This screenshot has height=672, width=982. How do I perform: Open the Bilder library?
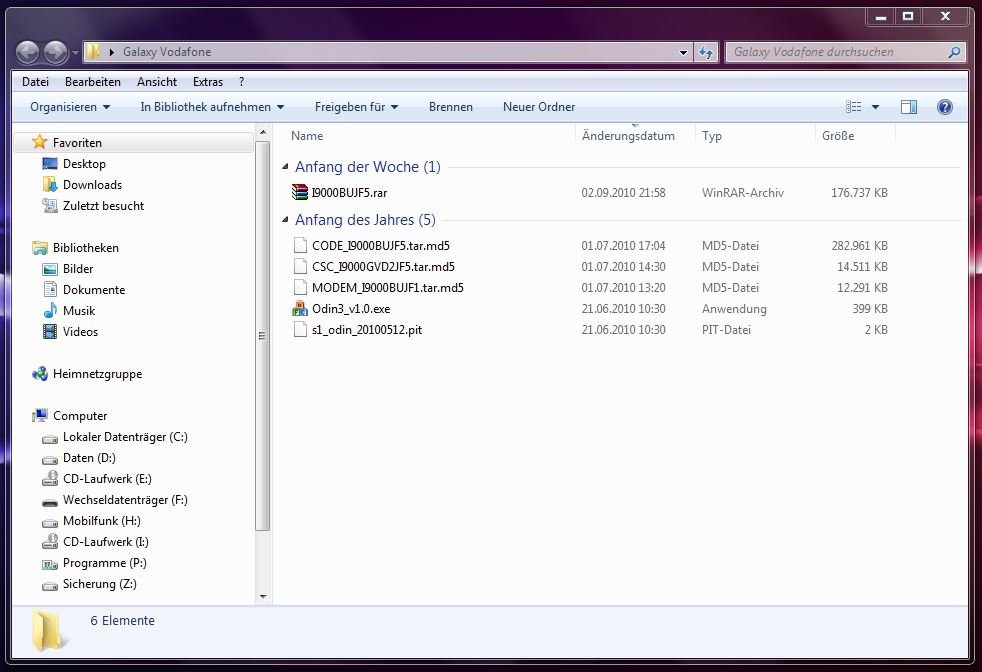click(x=78, y=269)
